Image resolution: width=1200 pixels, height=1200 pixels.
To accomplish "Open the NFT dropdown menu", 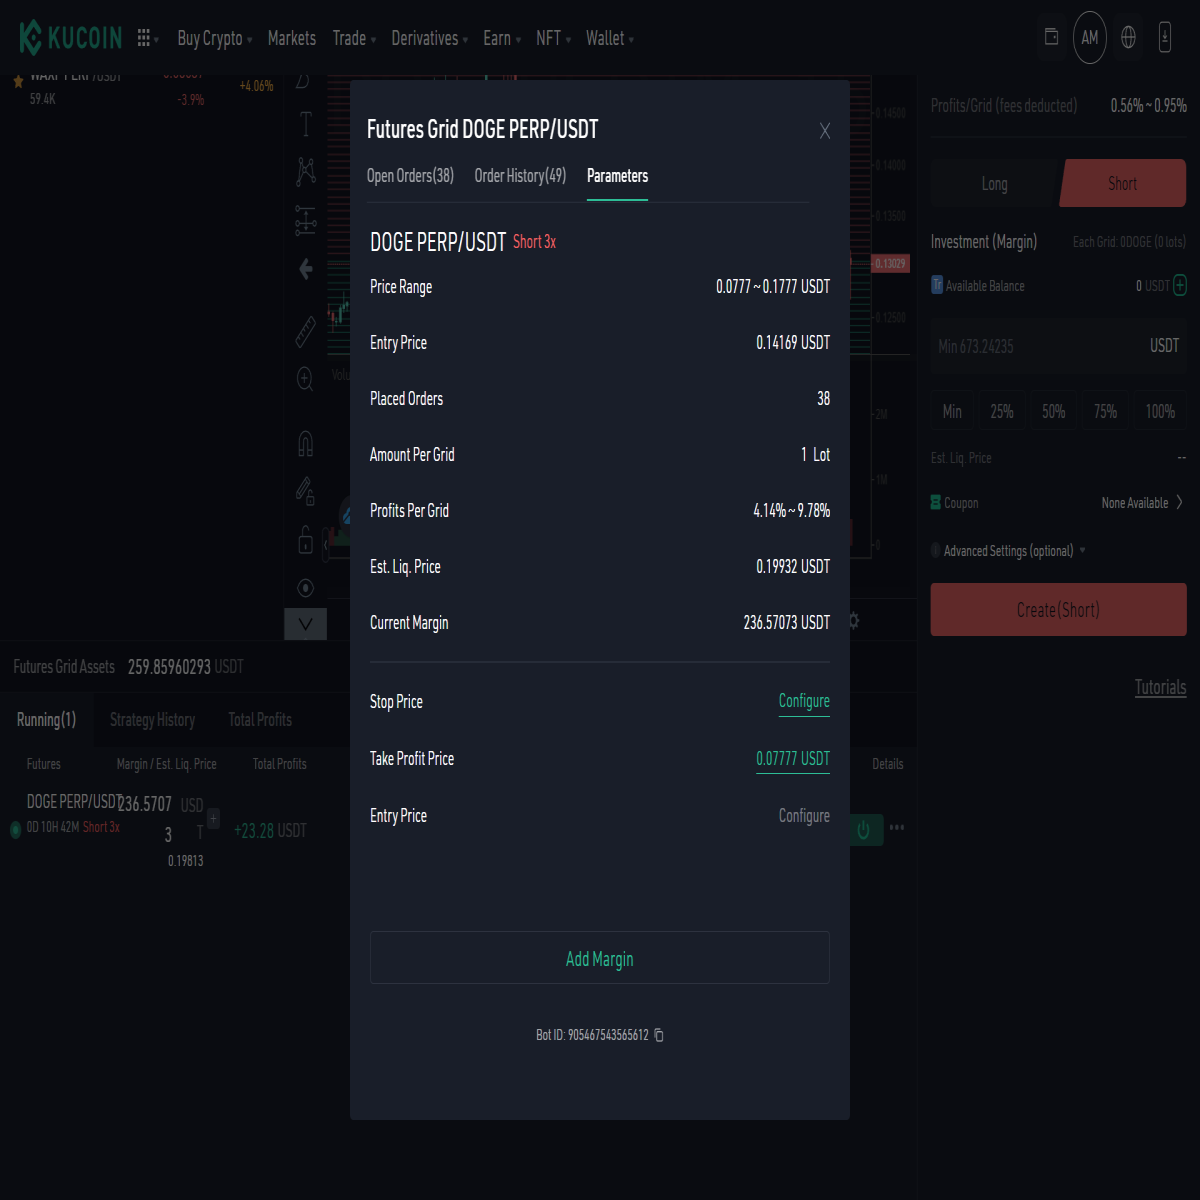I will pos(553,38).
